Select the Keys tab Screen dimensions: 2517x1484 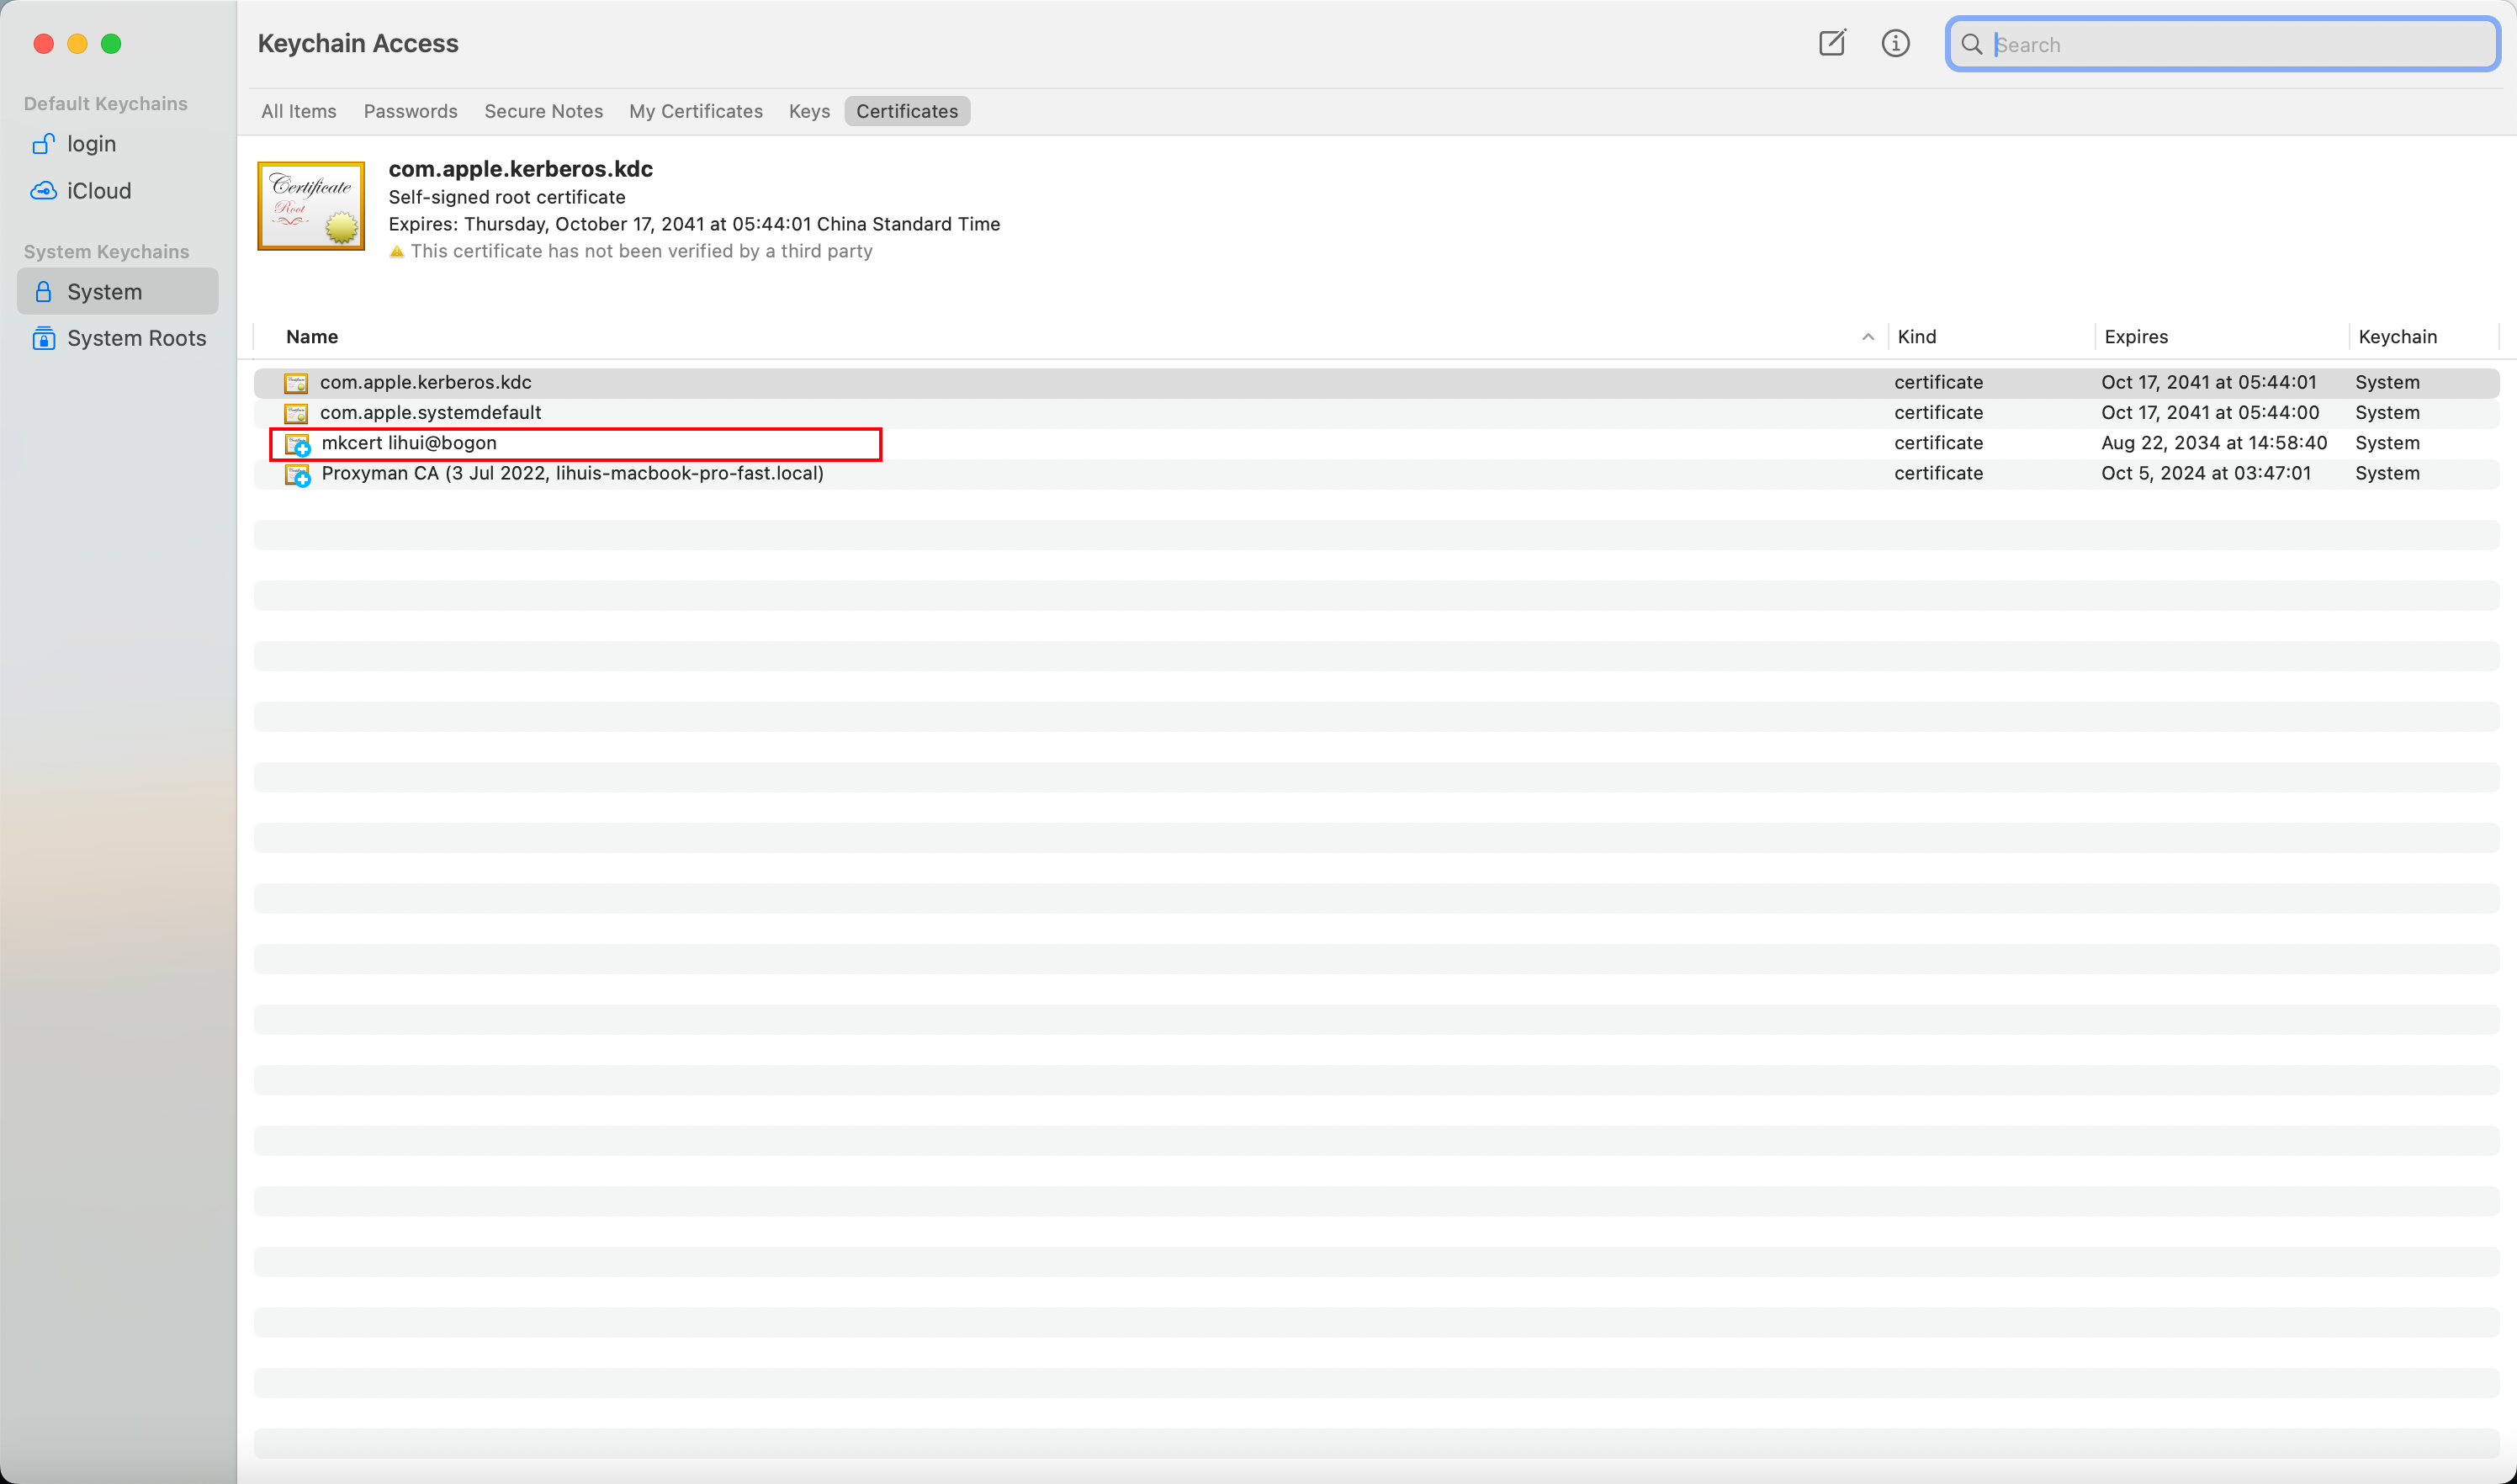click(809, 111)
